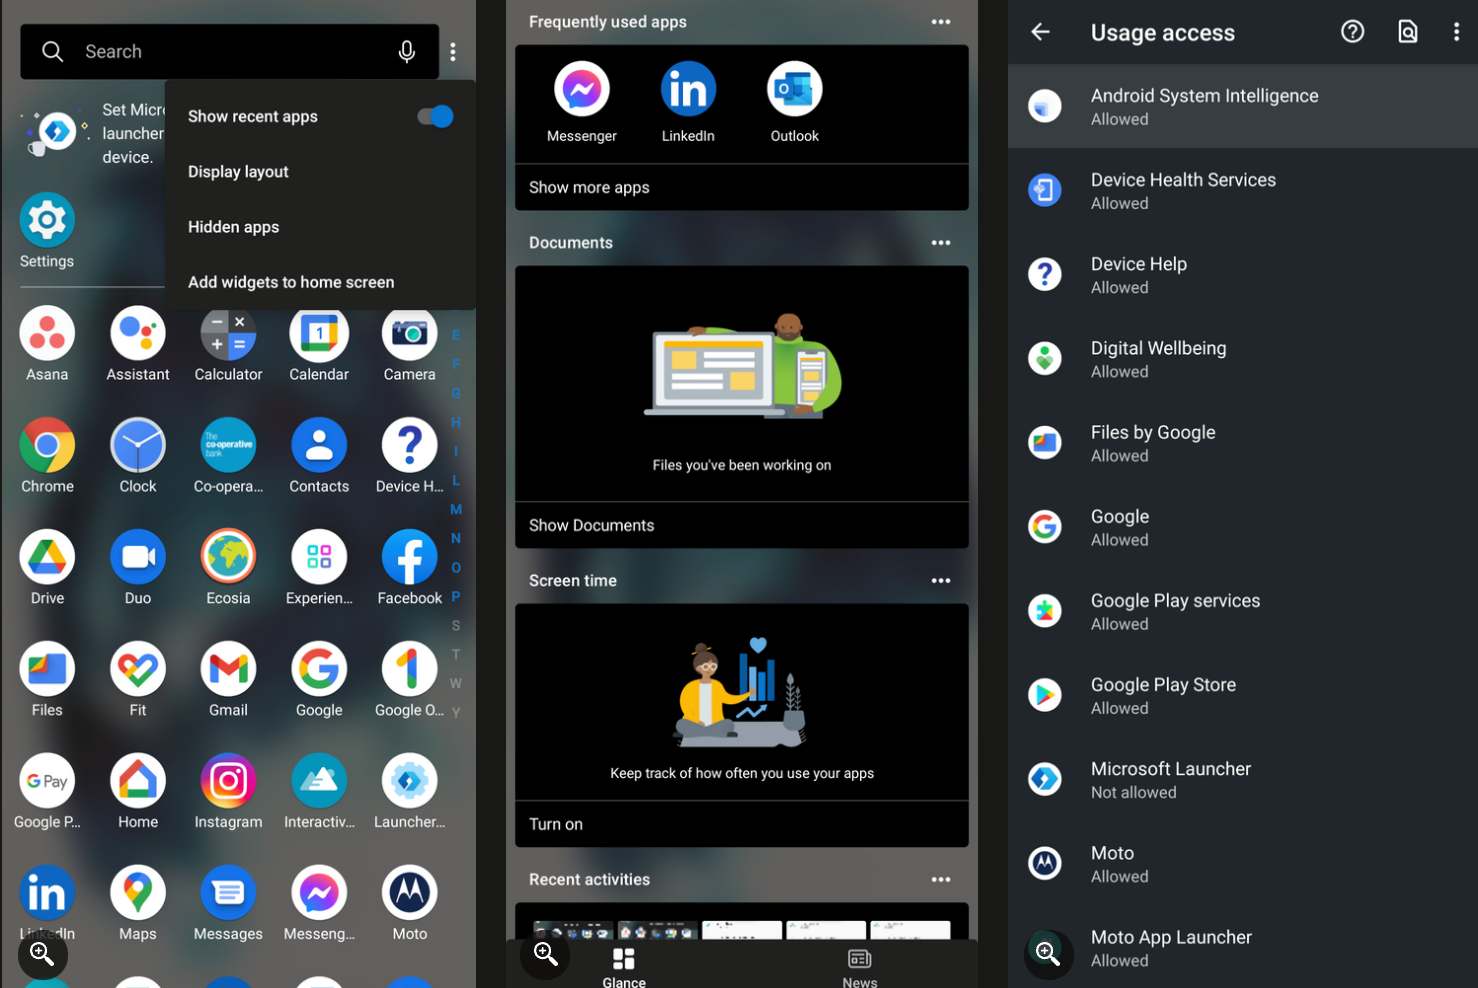Screen dimensions: 1478x988
Task: Open the app drawer three-dot menu
Action: pyautogui.click(x=453, y=51)
